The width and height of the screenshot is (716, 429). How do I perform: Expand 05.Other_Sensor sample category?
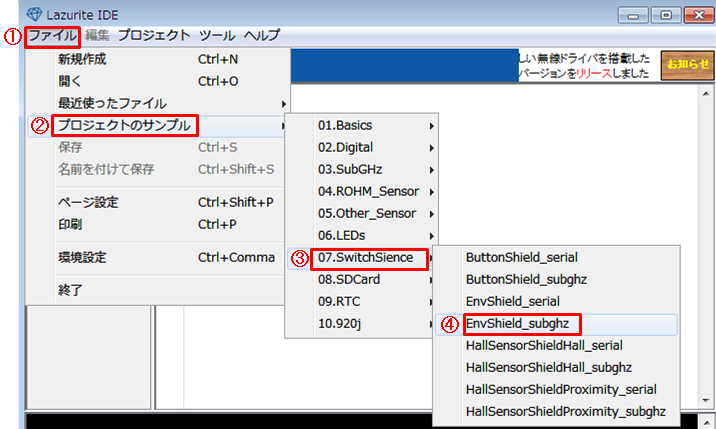(361, 213)
